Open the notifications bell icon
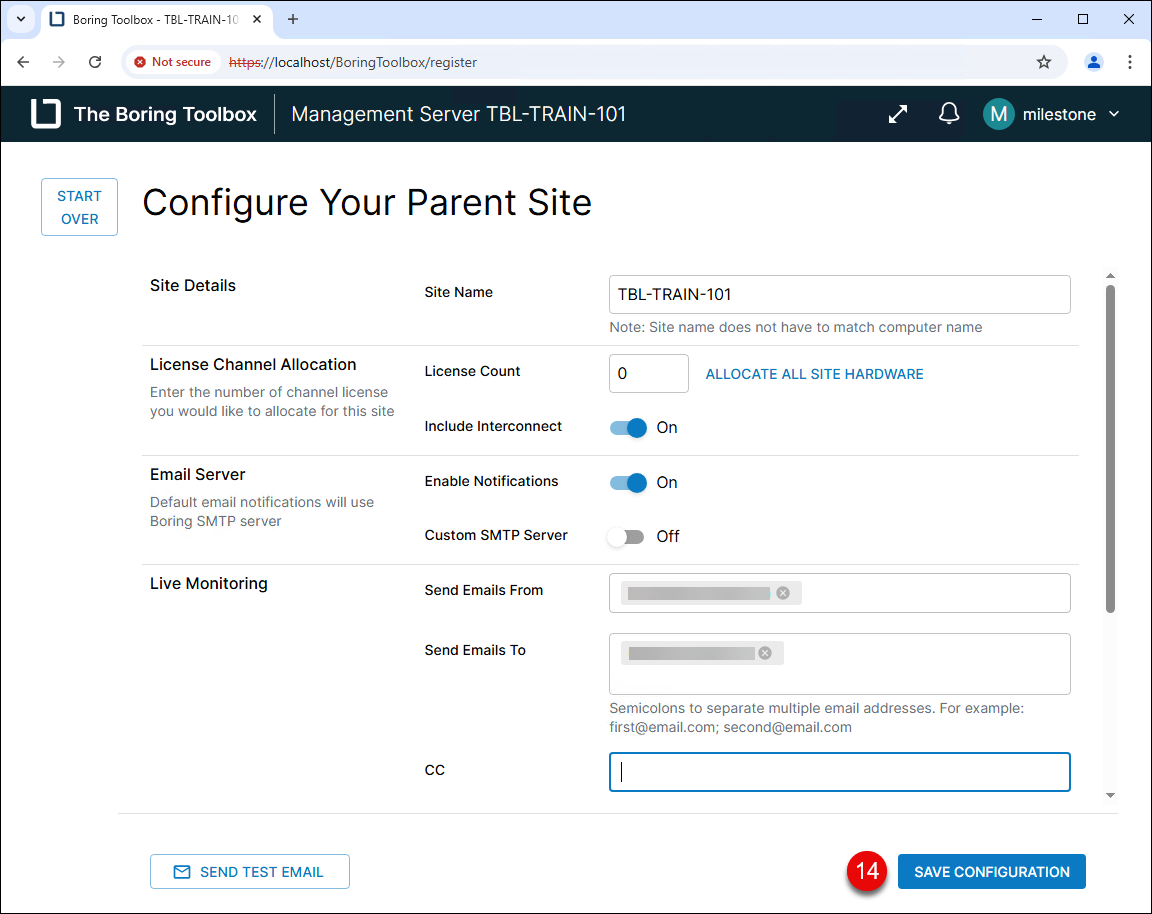This screenshot has width=1152, height=914. 948,114
